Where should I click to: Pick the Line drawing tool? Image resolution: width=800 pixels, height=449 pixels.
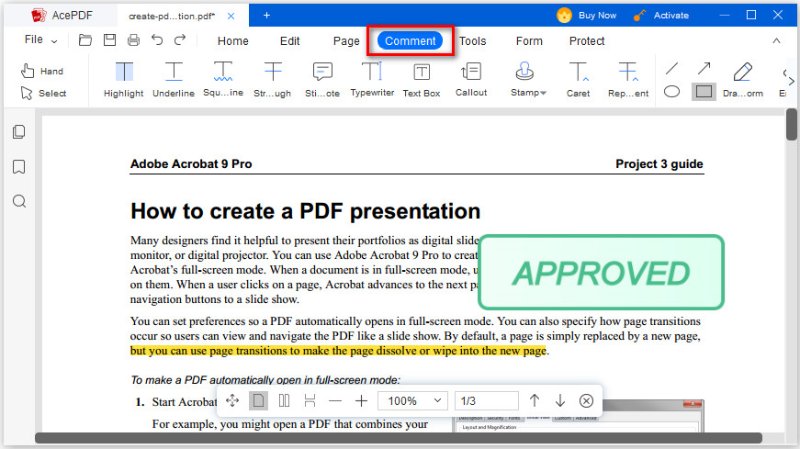672,68
